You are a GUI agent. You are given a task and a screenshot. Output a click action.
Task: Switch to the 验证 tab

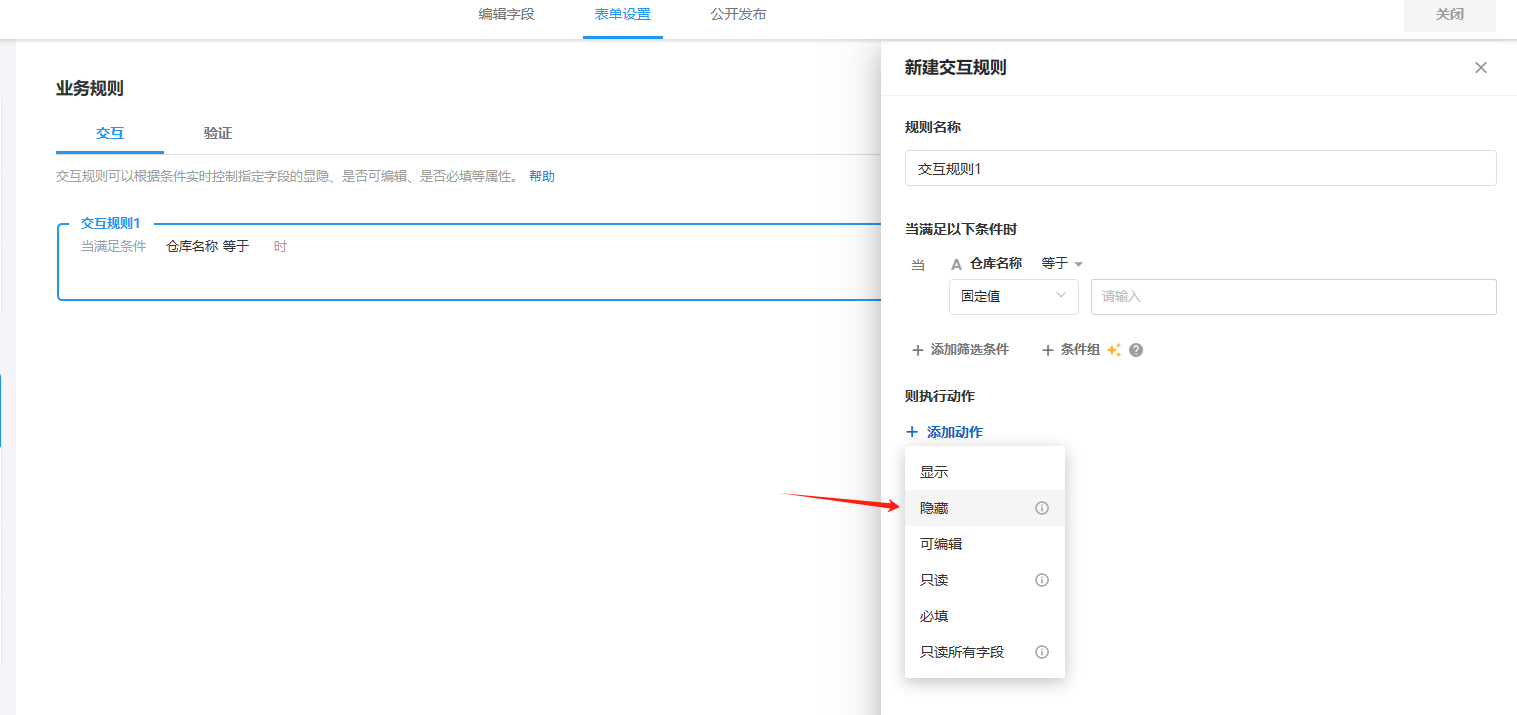tap(218, 133)
